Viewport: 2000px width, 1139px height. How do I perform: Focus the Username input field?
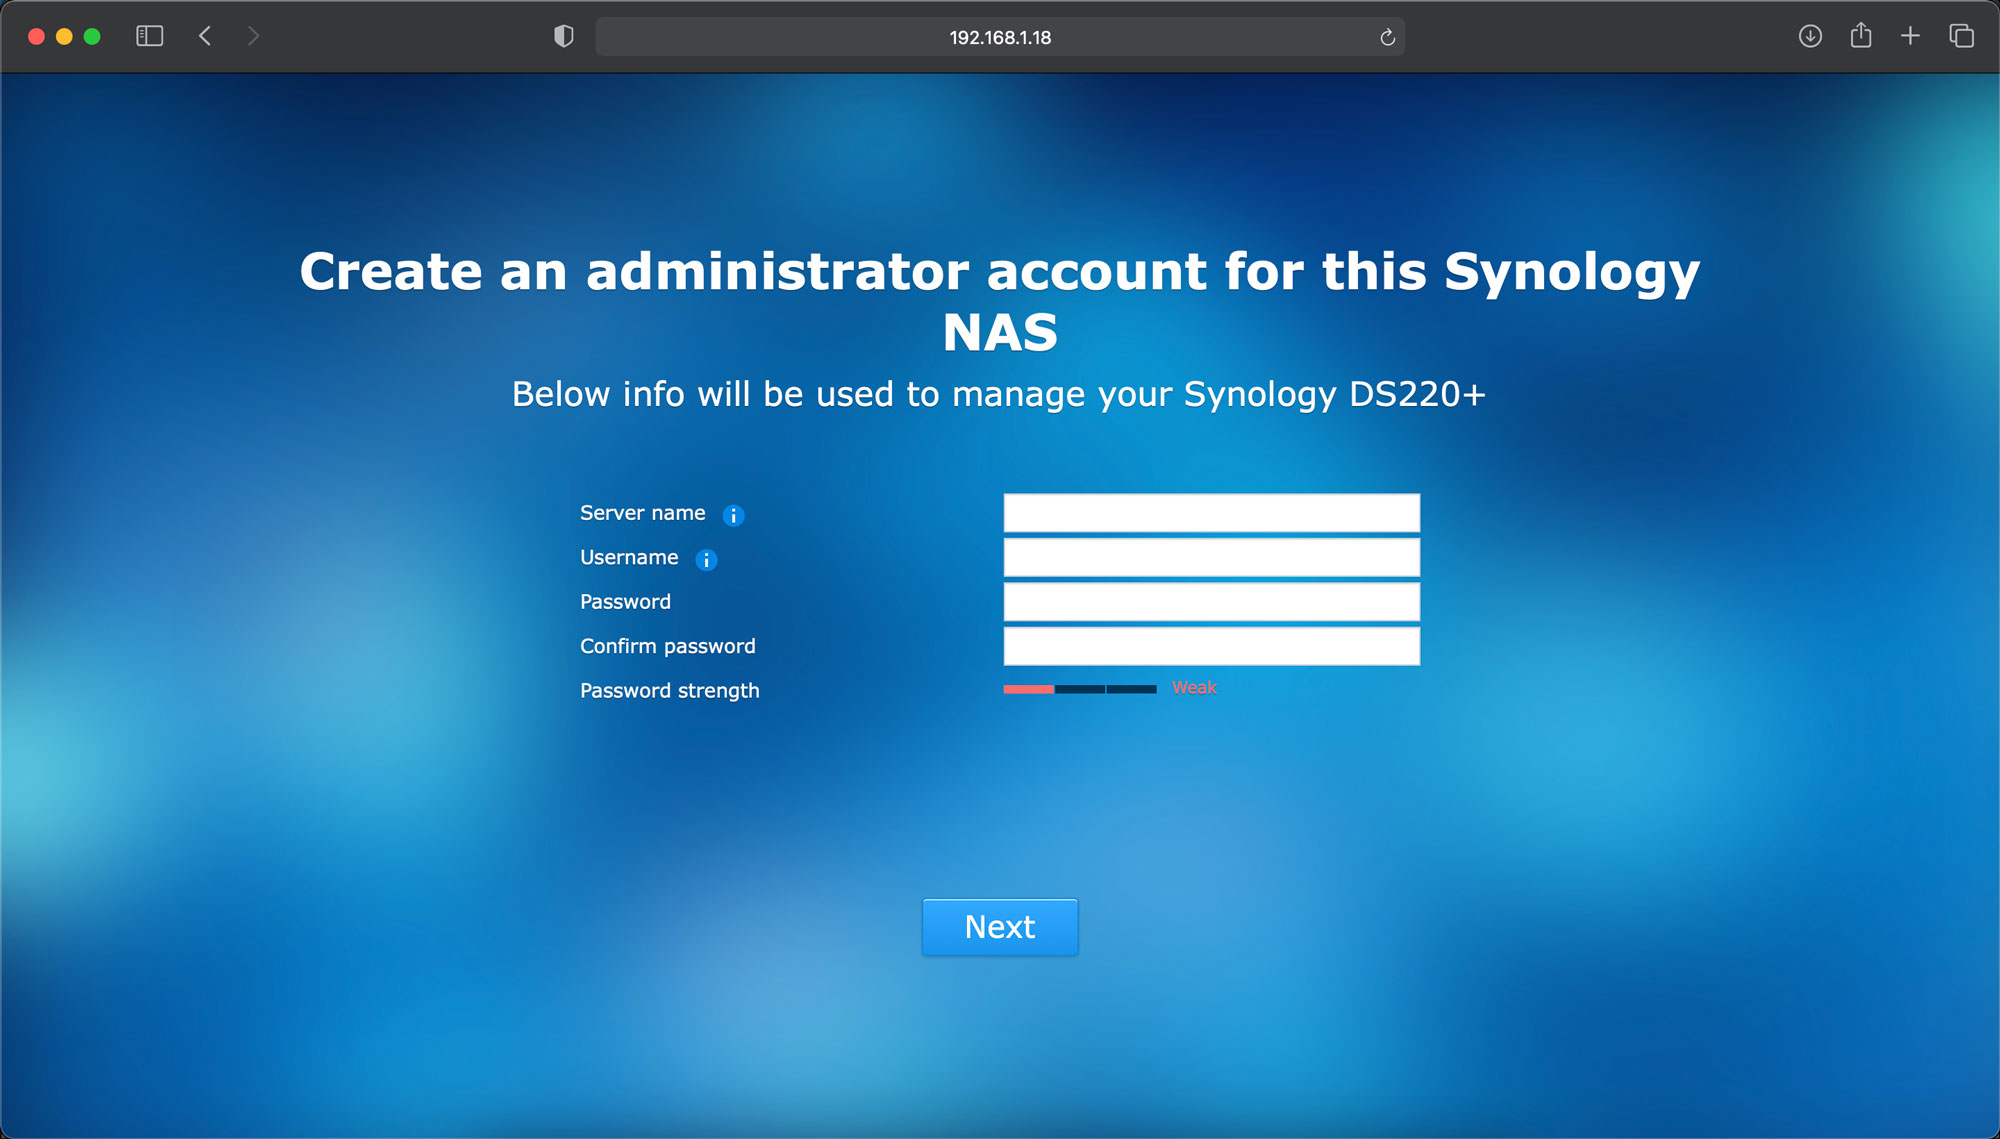point(1211,557)
